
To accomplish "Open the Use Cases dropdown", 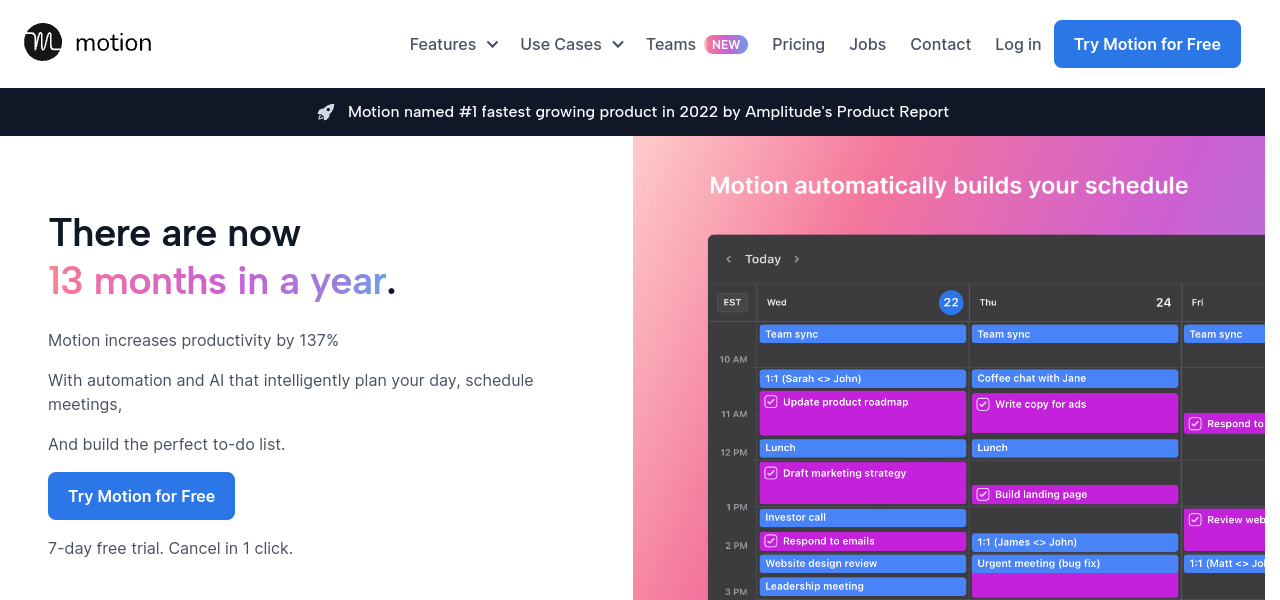I will [571, 44].
